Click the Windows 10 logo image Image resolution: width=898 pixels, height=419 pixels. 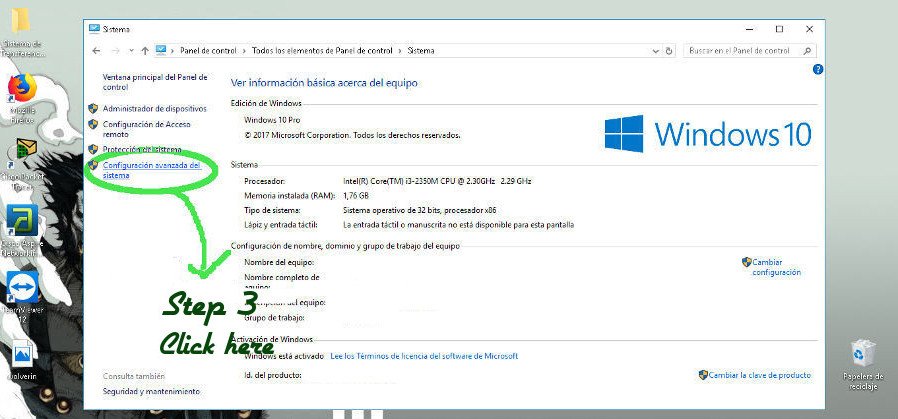tap(708, 134)
